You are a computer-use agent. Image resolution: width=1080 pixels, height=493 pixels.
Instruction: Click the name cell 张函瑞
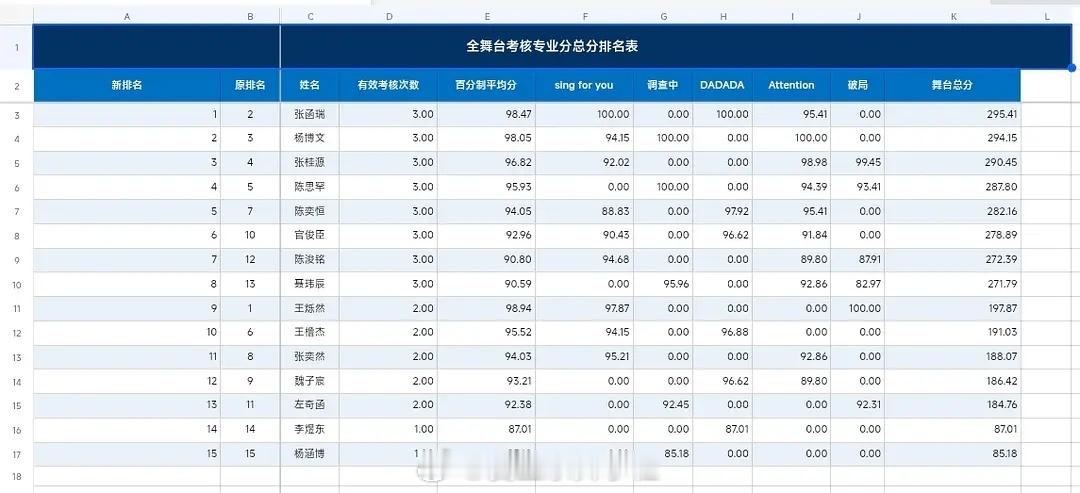310,114
